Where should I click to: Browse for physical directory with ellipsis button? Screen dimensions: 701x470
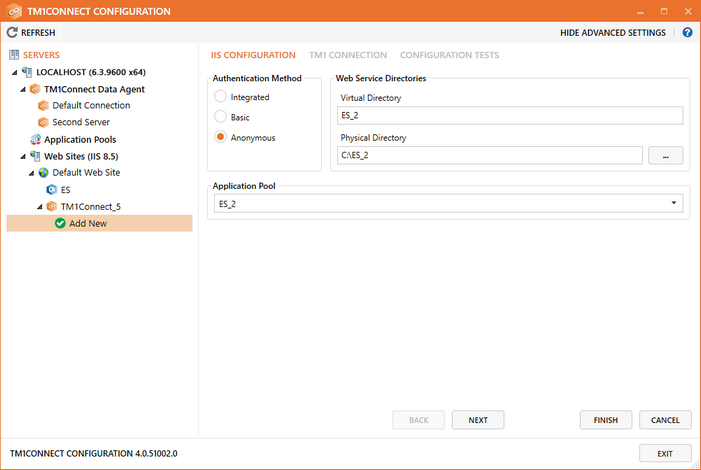pyautogui.click(x=665, y=156)
